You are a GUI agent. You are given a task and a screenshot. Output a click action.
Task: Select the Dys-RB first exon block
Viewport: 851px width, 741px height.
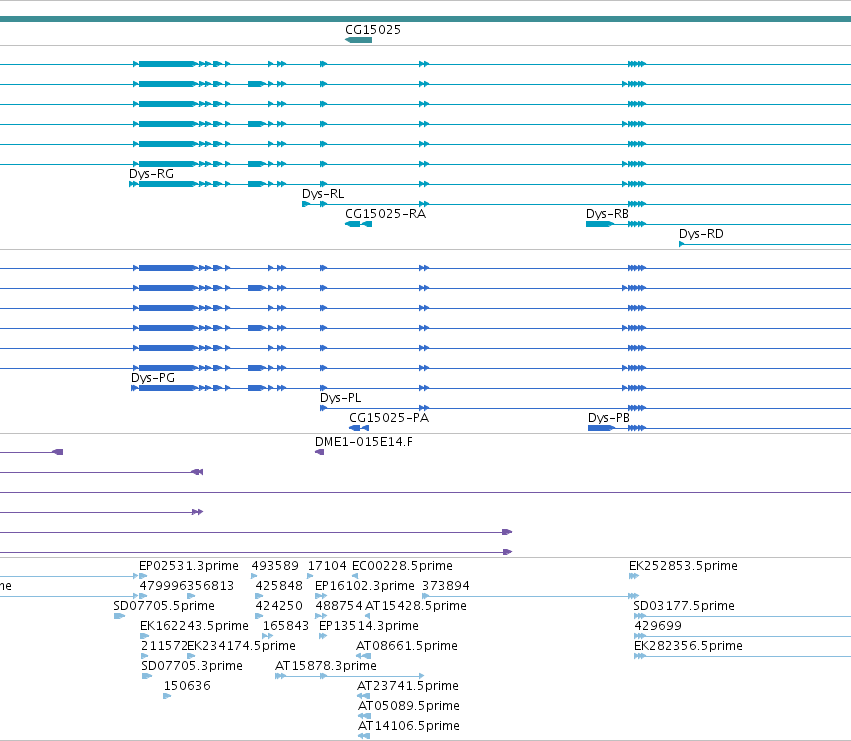pos(599,224)
